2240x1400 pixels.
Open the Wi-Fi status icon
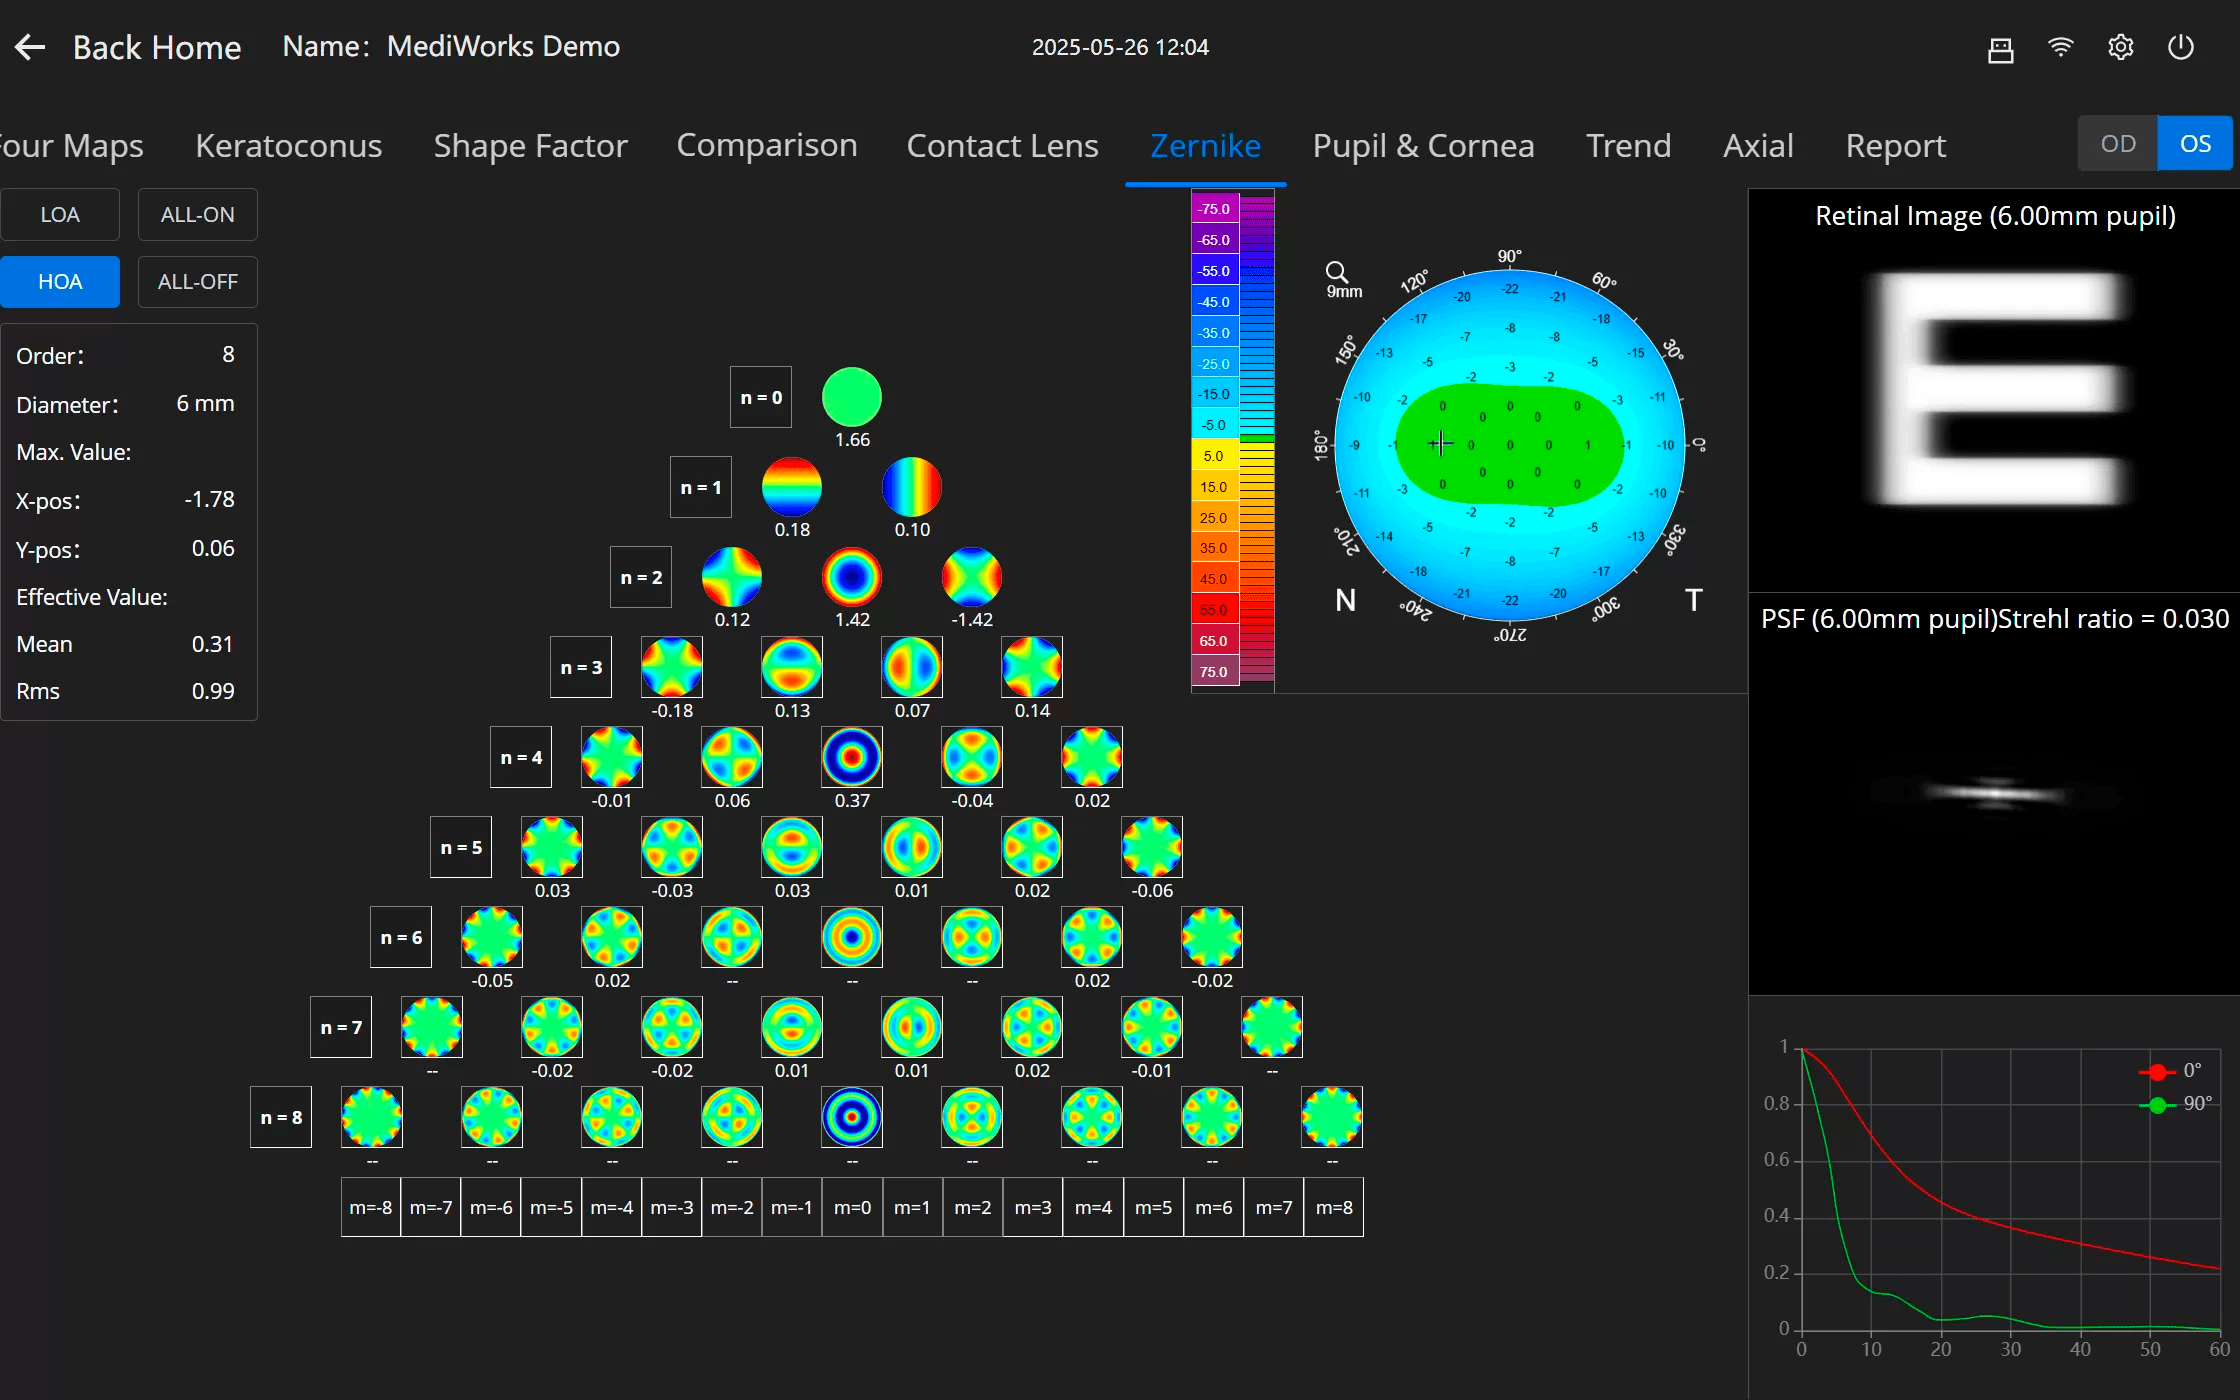pos(2060,47)
